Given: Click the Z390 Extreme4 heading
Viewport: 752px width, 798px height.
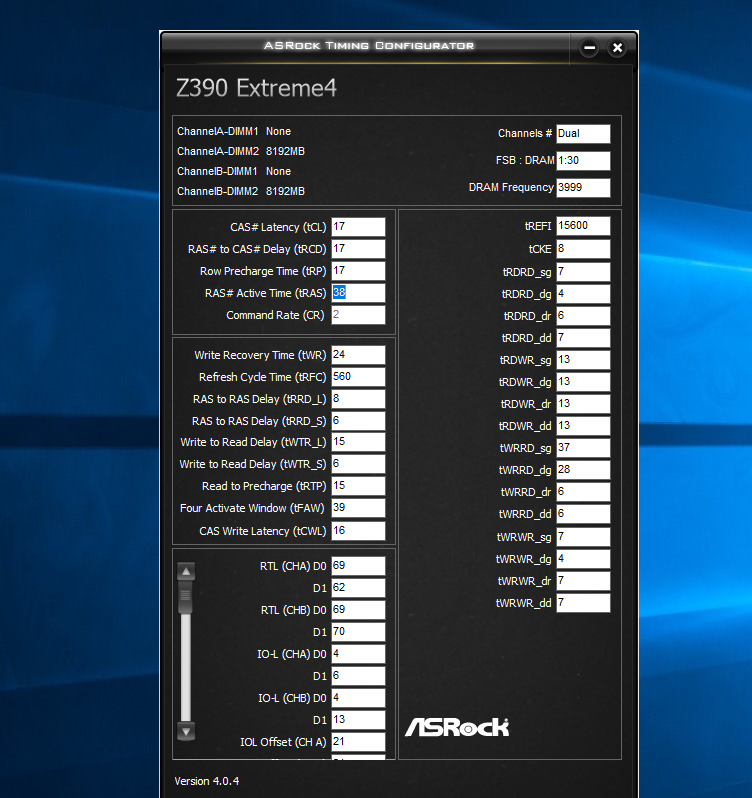Looking at the screenshot, I should click(256, 88).
